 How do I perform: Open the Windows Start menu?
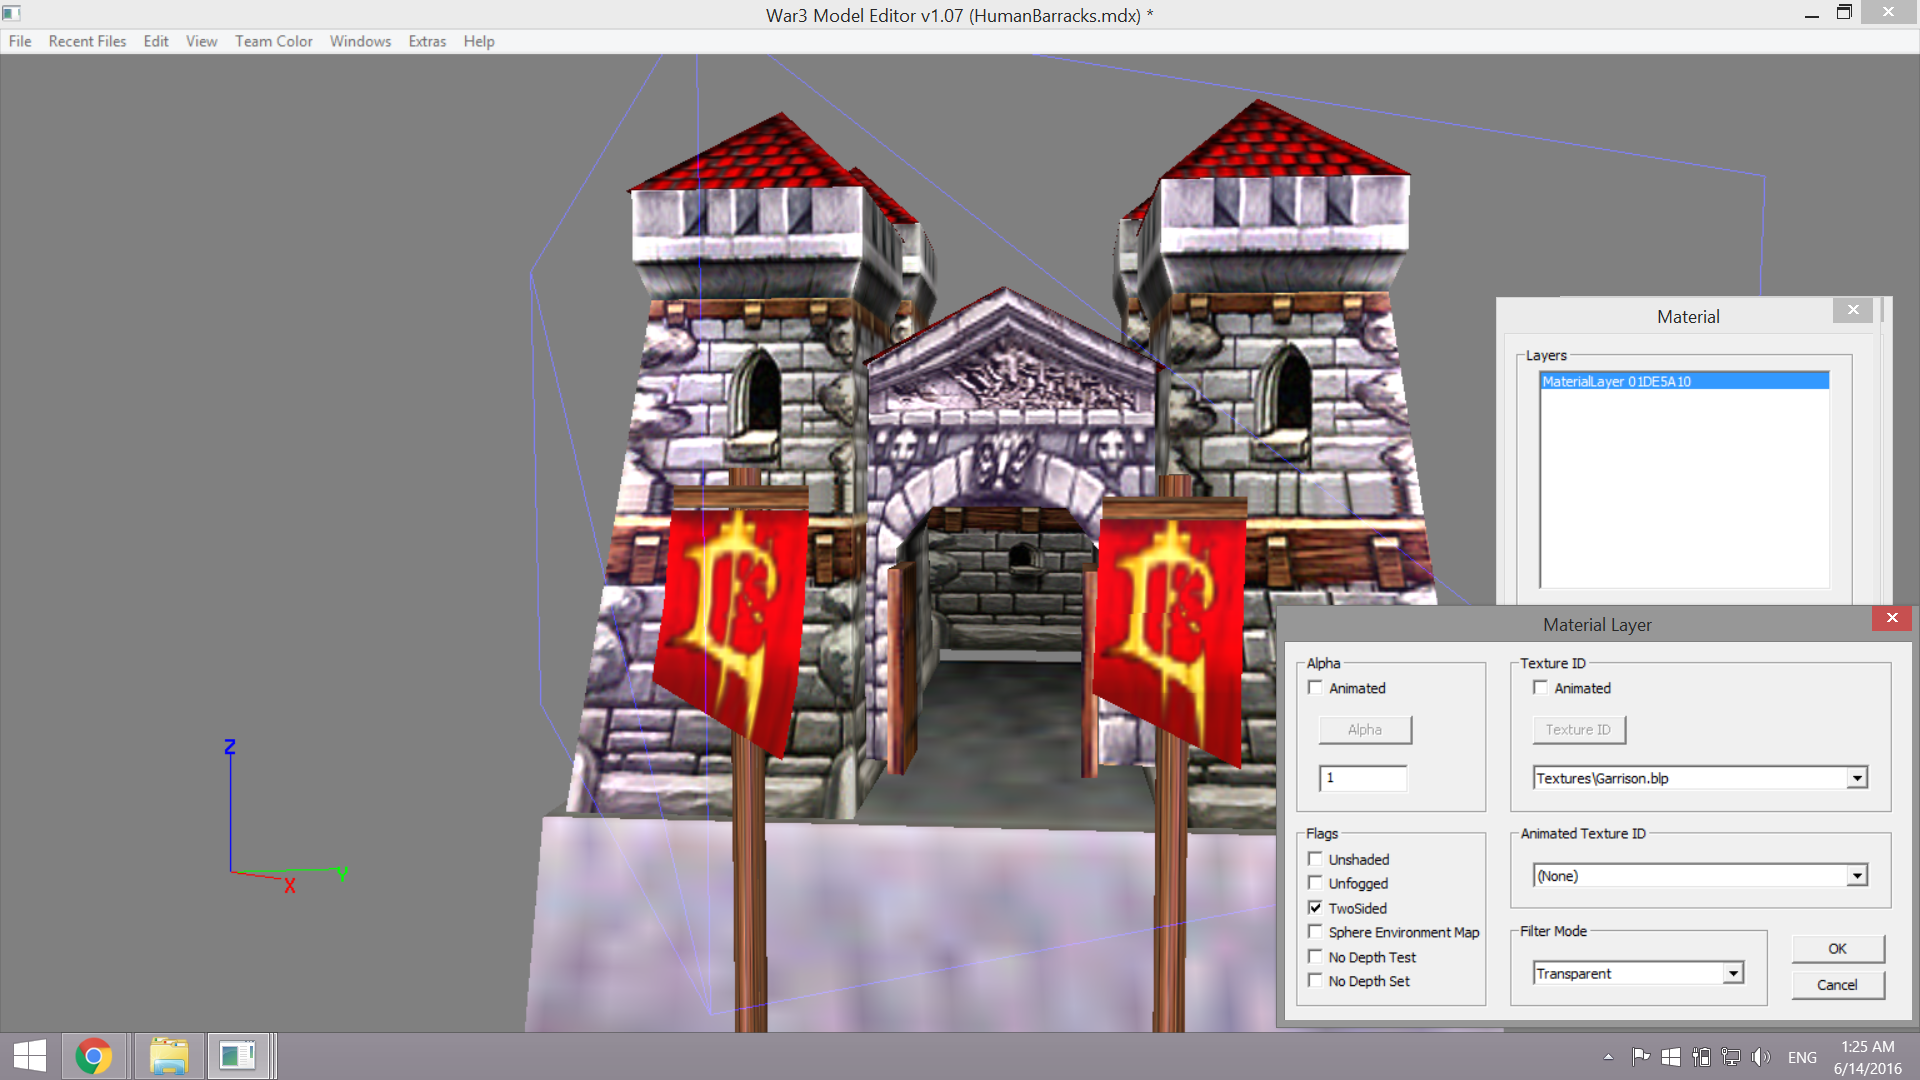[30, 1056]
